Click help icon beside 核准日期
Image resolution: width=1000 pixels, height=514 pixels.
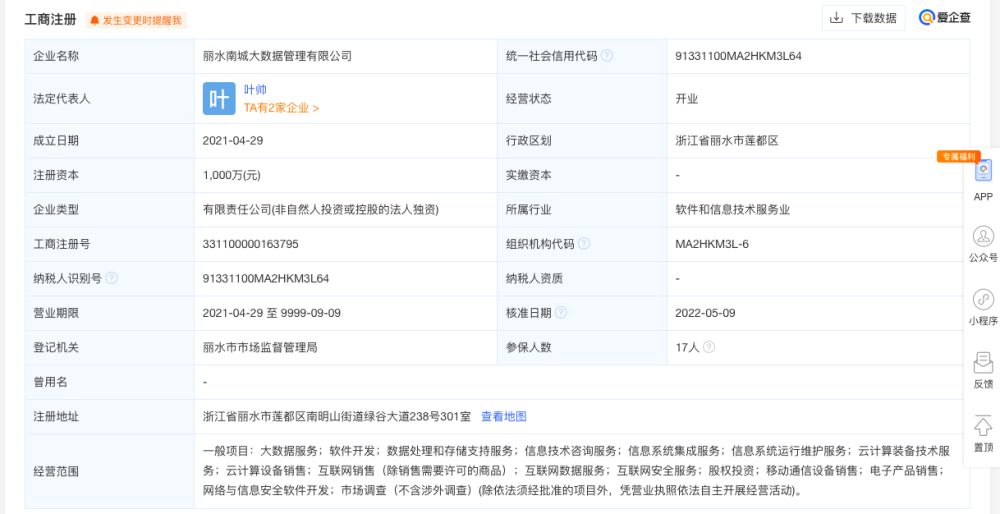tap(561, 312)
